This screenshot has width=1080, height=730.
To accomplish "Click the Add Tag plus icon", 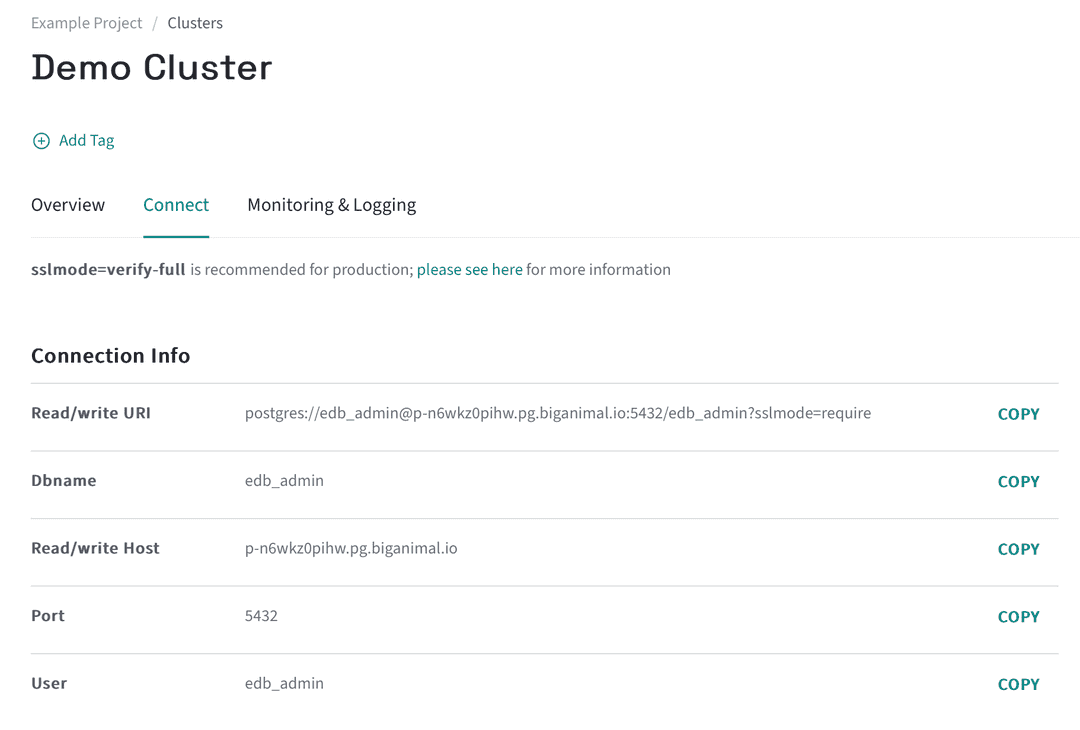I will click(x=41, y=140).
